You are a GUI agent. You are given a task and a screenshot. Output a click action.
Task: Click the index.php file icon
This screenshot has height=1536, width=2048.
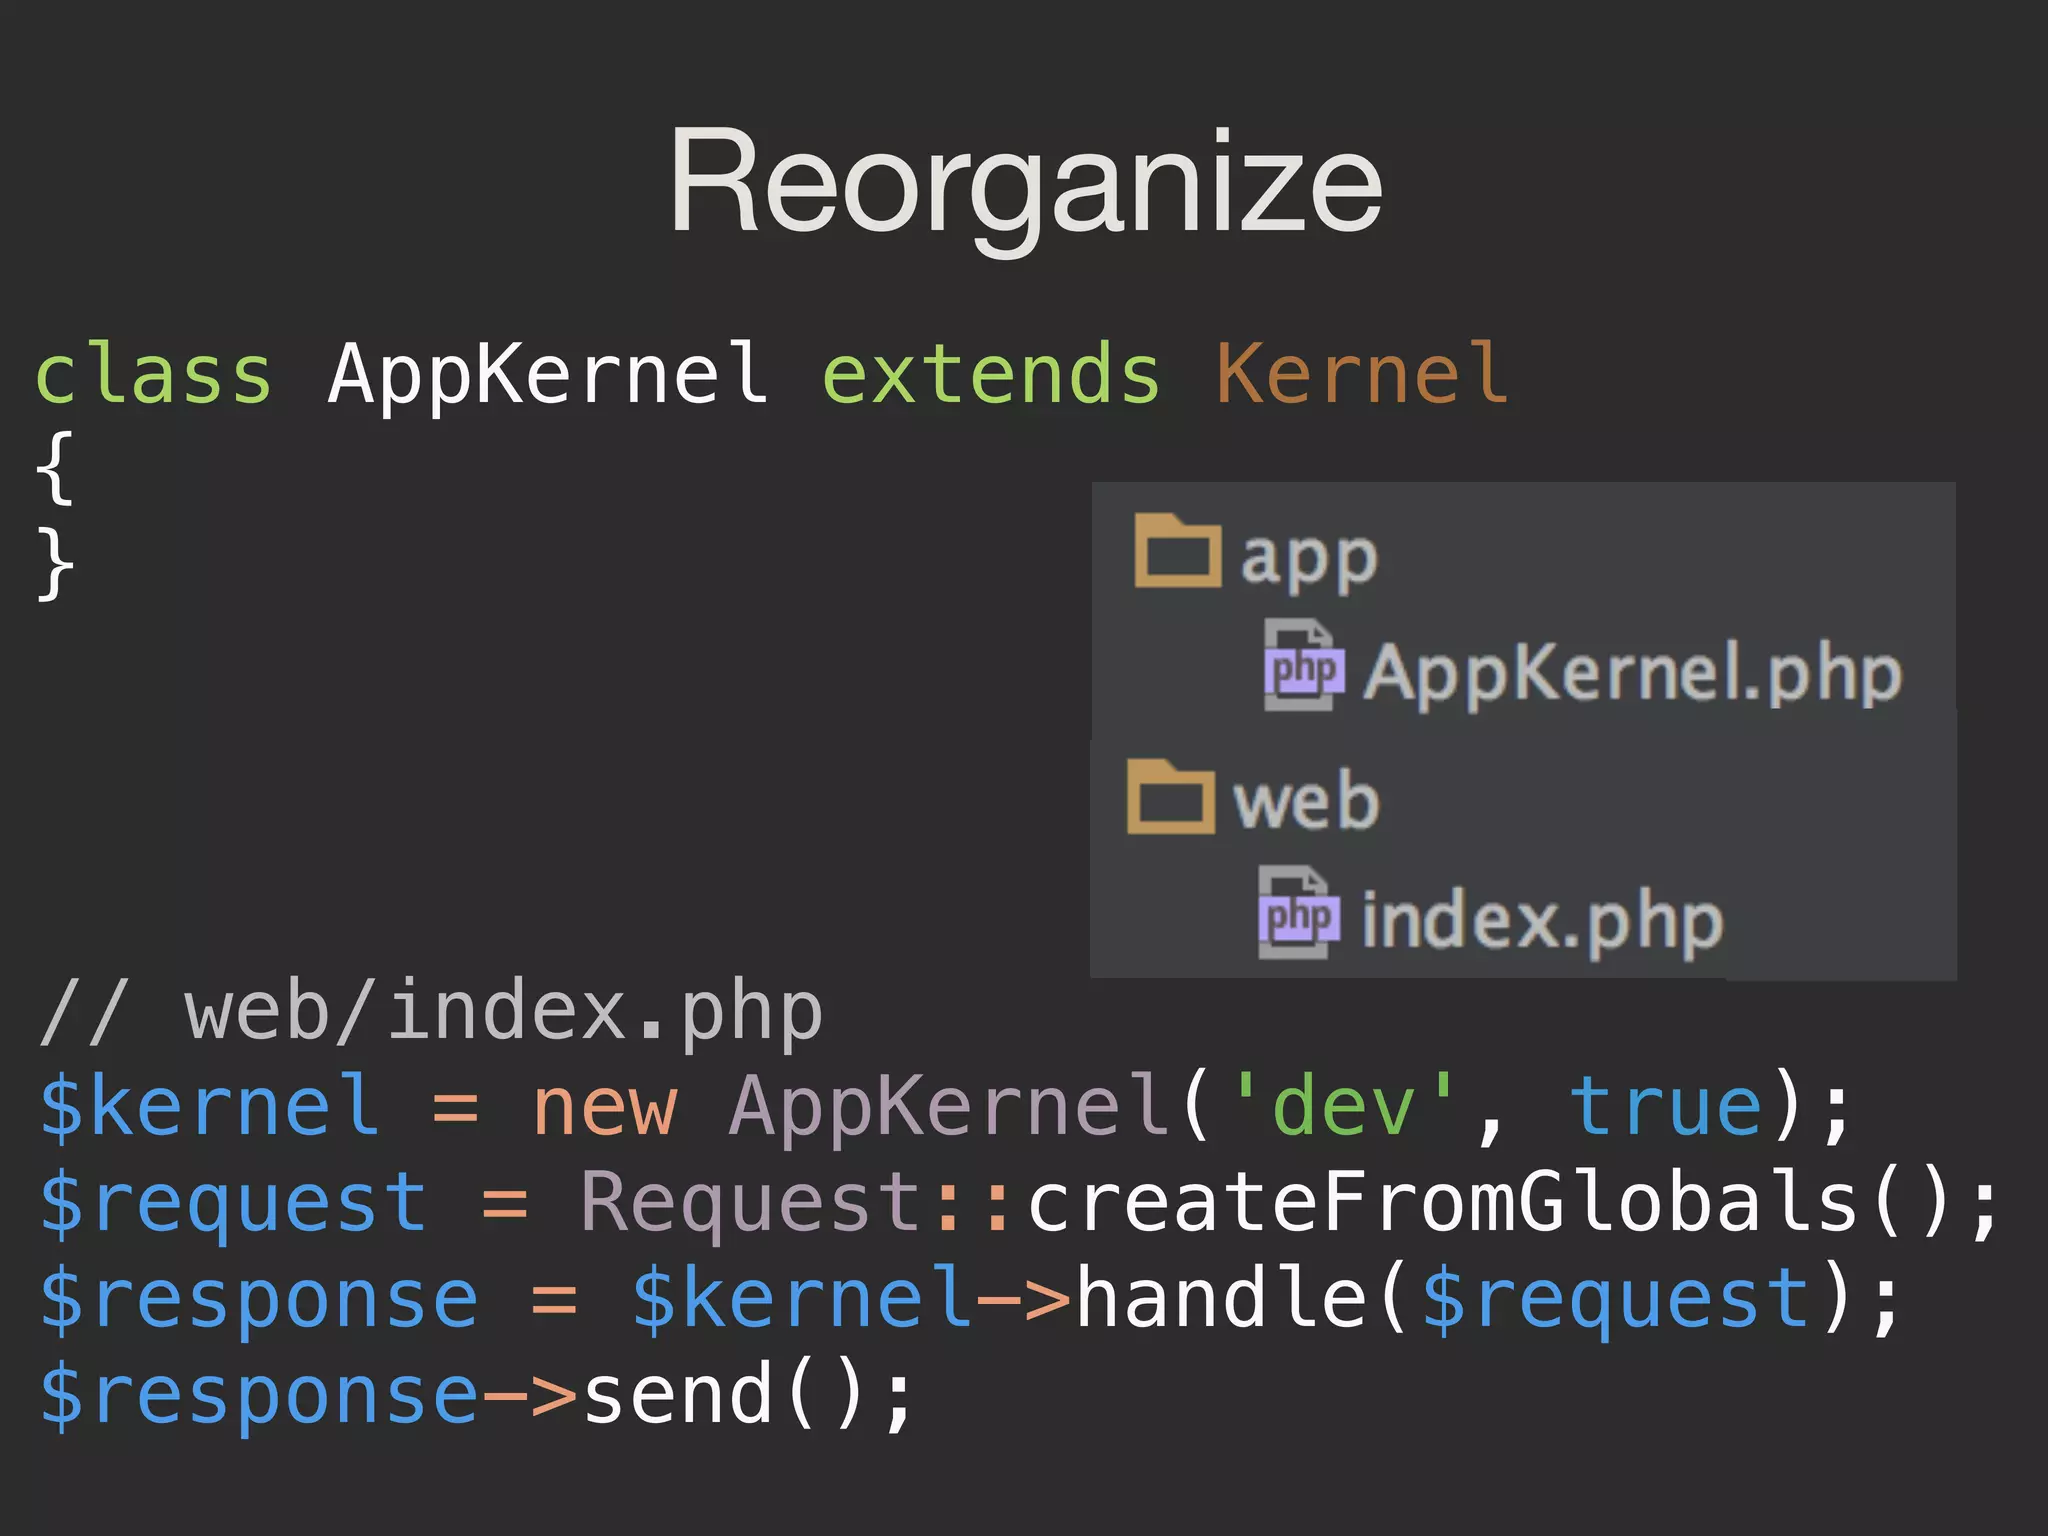[x=1298, y=912]
